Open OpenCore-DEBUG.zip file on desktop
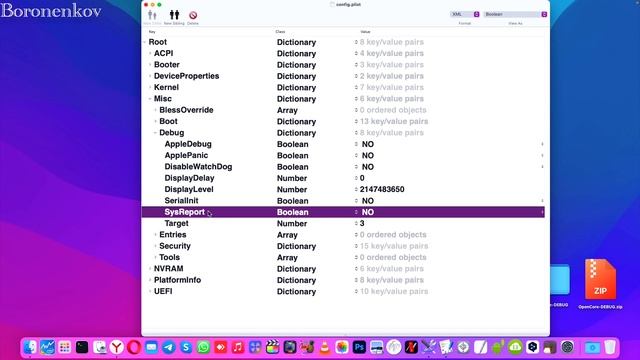640x360 pixels. click(x=600, y=284)
